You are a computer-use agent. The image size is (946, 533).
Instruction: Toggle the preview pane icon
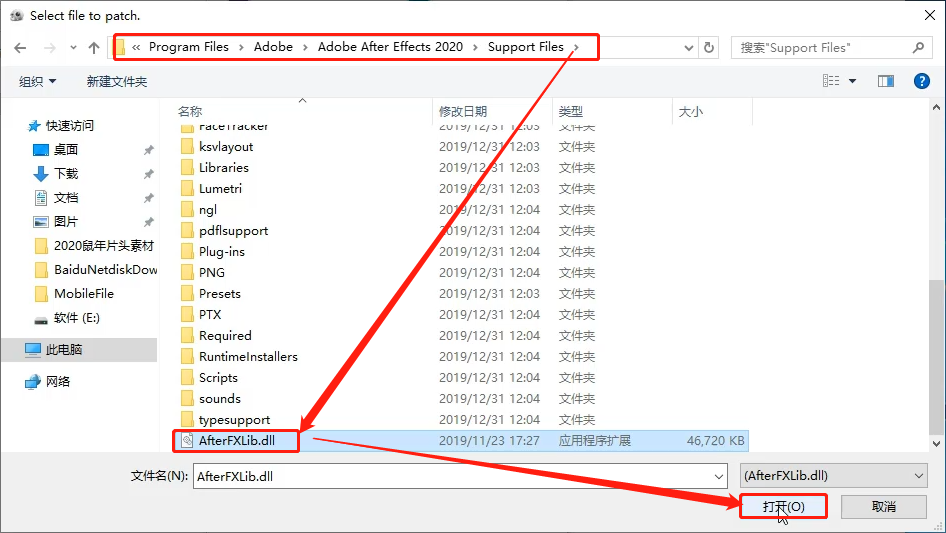[x=886, y=81]
